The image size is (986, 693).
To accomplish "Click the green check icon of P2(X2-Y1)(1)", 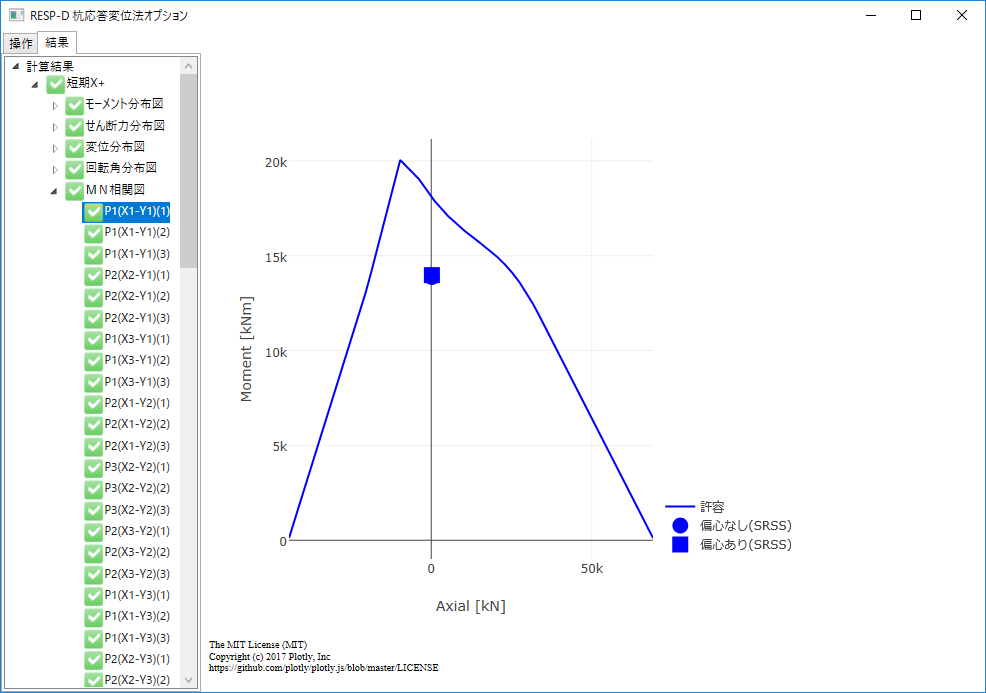I will pyautogui.click(x=93, y=276).
